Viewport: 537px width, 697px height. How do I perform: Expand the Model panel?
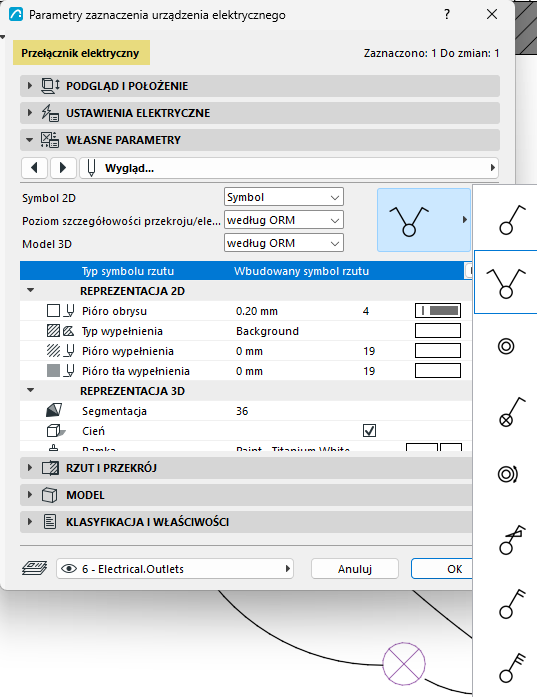pos(30,494)
